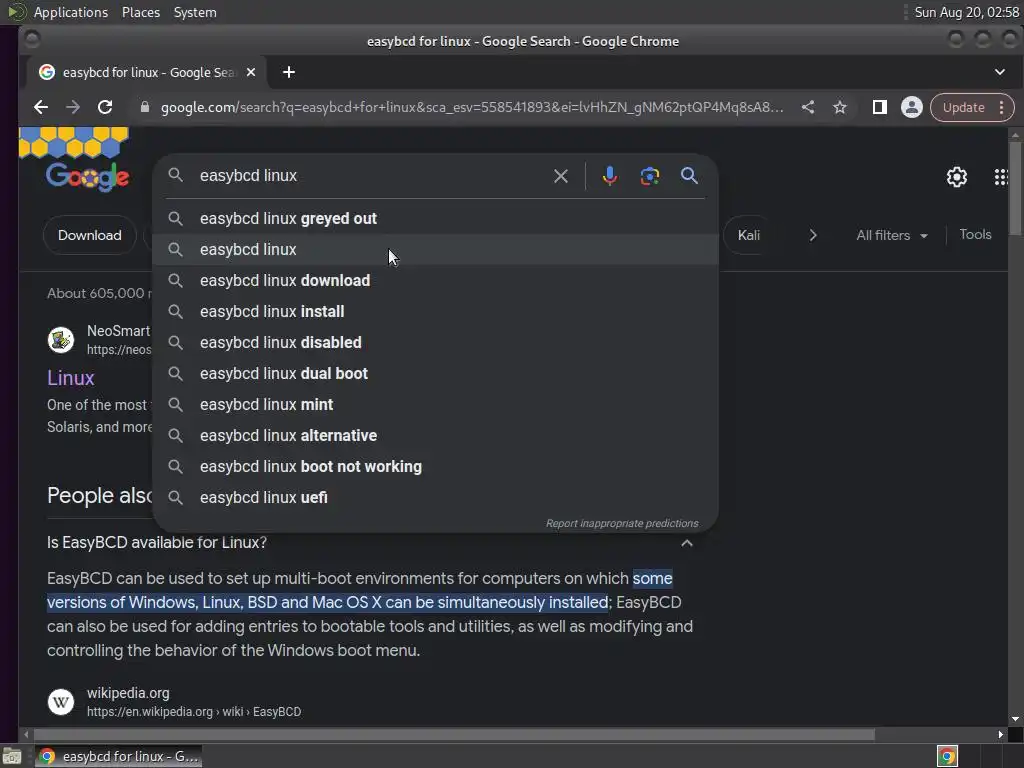Image resolution: width=1024 pixels, height=768 pixels.
Task: Click the page's vertical scrollbar thumb
Action: tap(1015, 189)
